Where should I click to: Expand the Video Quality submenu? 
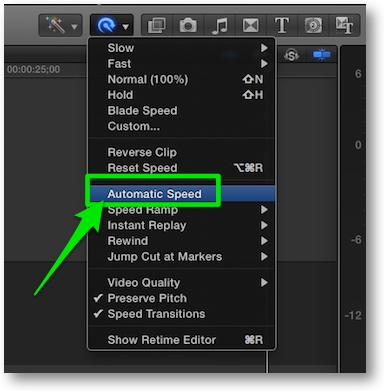(x=182, y=283)
